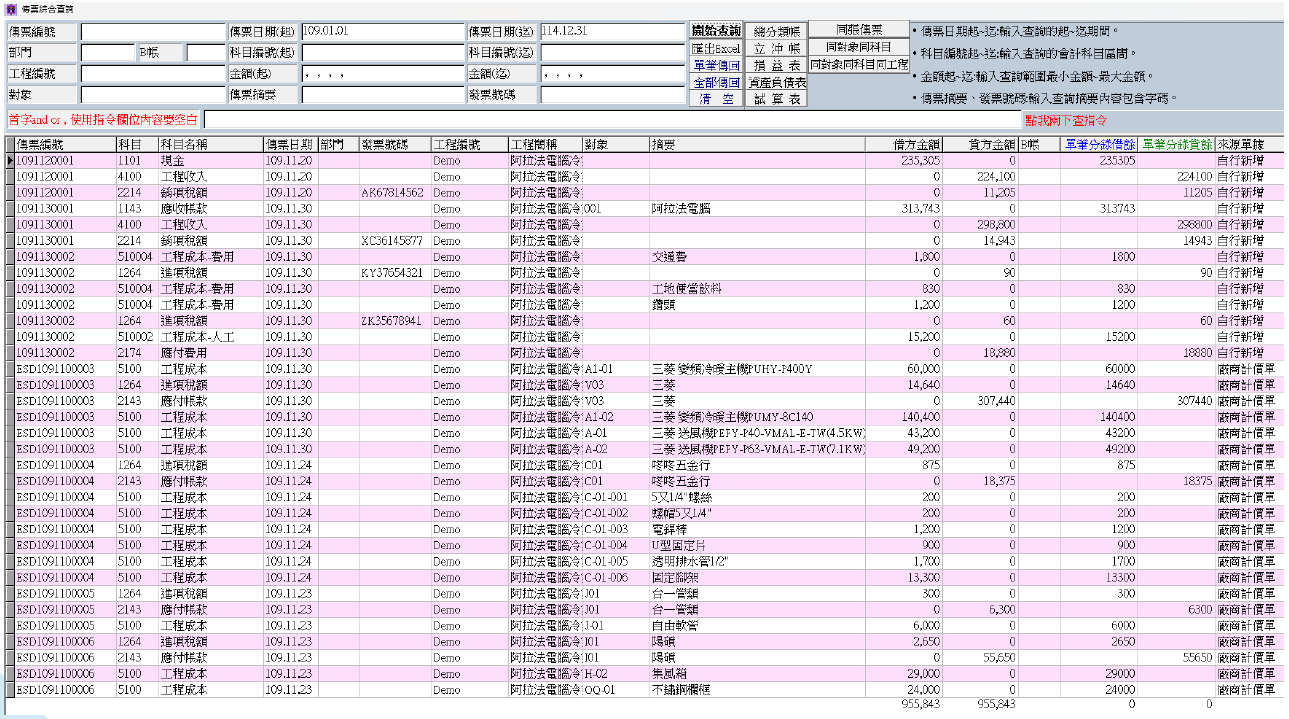Select the 工程成本-人工 account name cell
1289x719 pixels.
pyautogui.click(x=210, y=337)
